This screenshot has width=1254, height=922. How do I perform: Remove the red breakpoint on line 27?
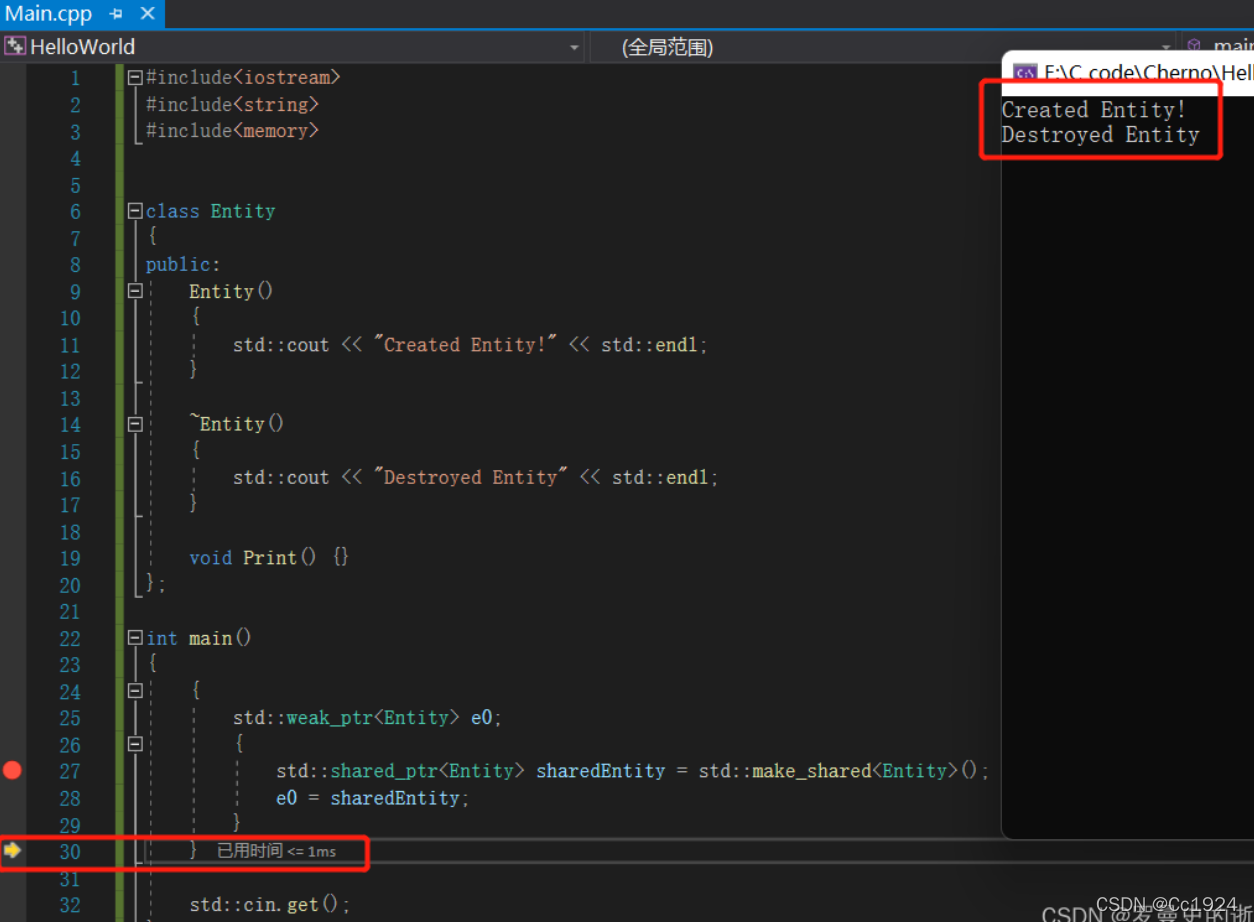12,770
